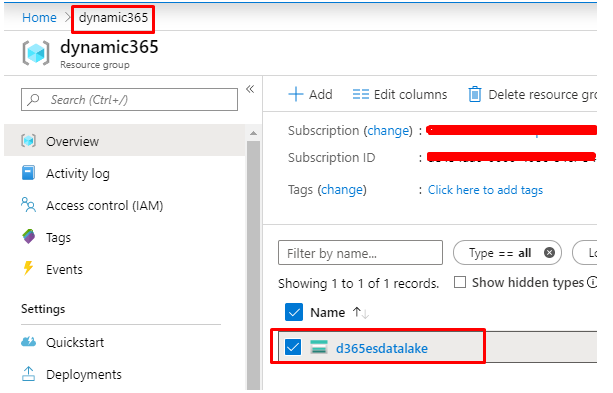Image resolution: width=613 pixels, height=393 pixels.
Task: Click the search magnifier icon
Action: pyautogui.click(x=34, y=100)
